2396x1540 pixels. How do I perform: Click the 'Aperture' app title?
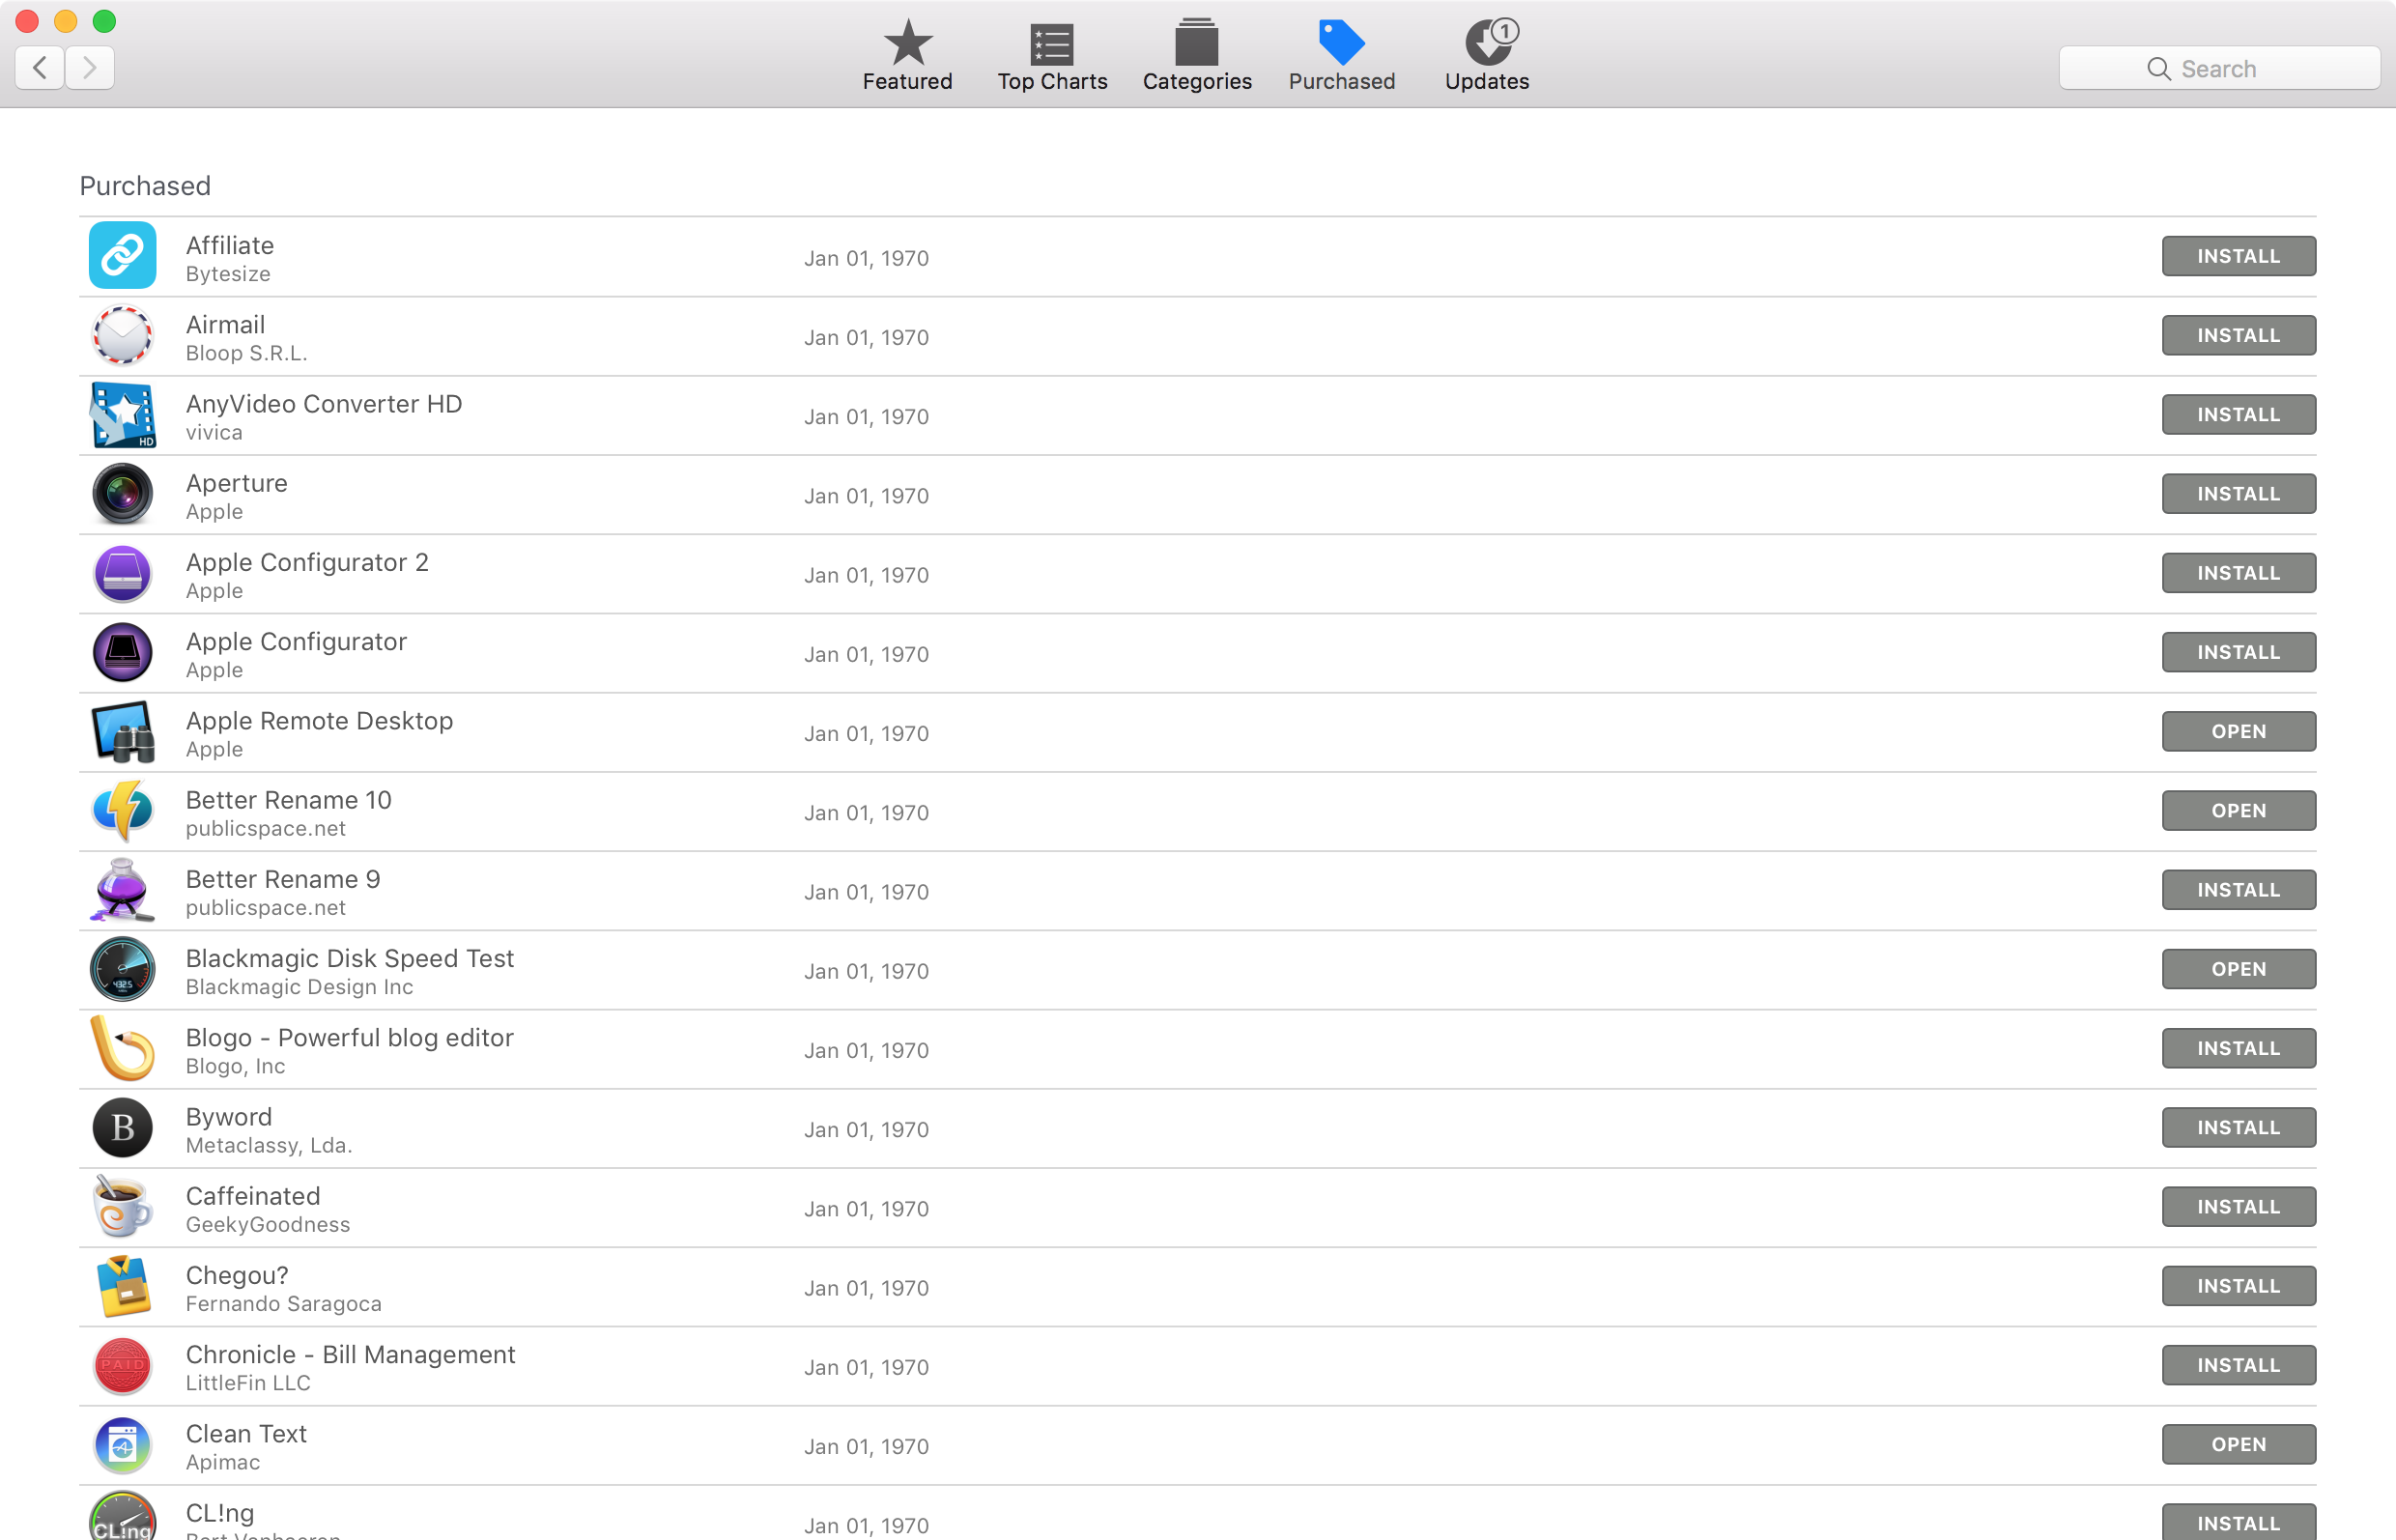pos(237,483)
